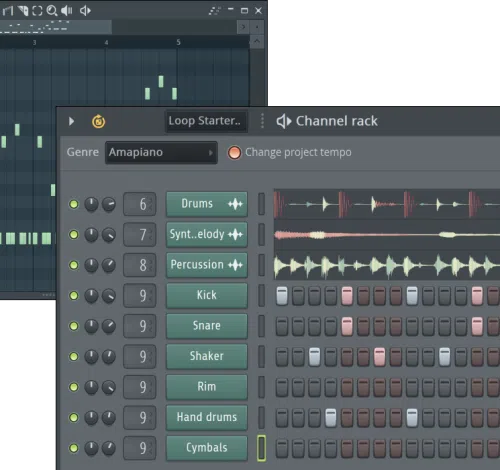Mute the Drums channel with its green LED

point(74,204)
